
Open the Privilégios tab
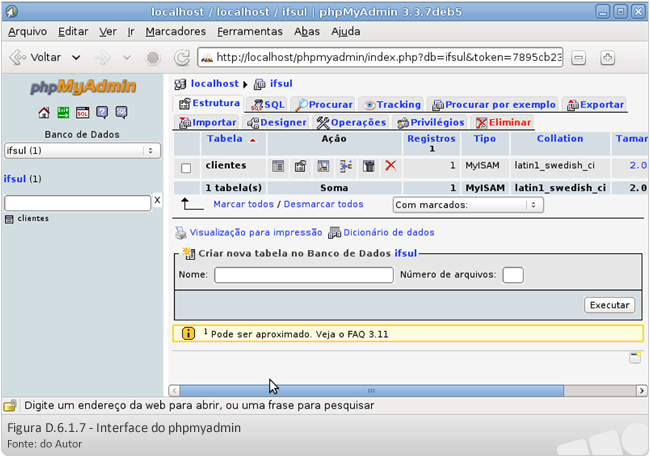coord(430,123)
